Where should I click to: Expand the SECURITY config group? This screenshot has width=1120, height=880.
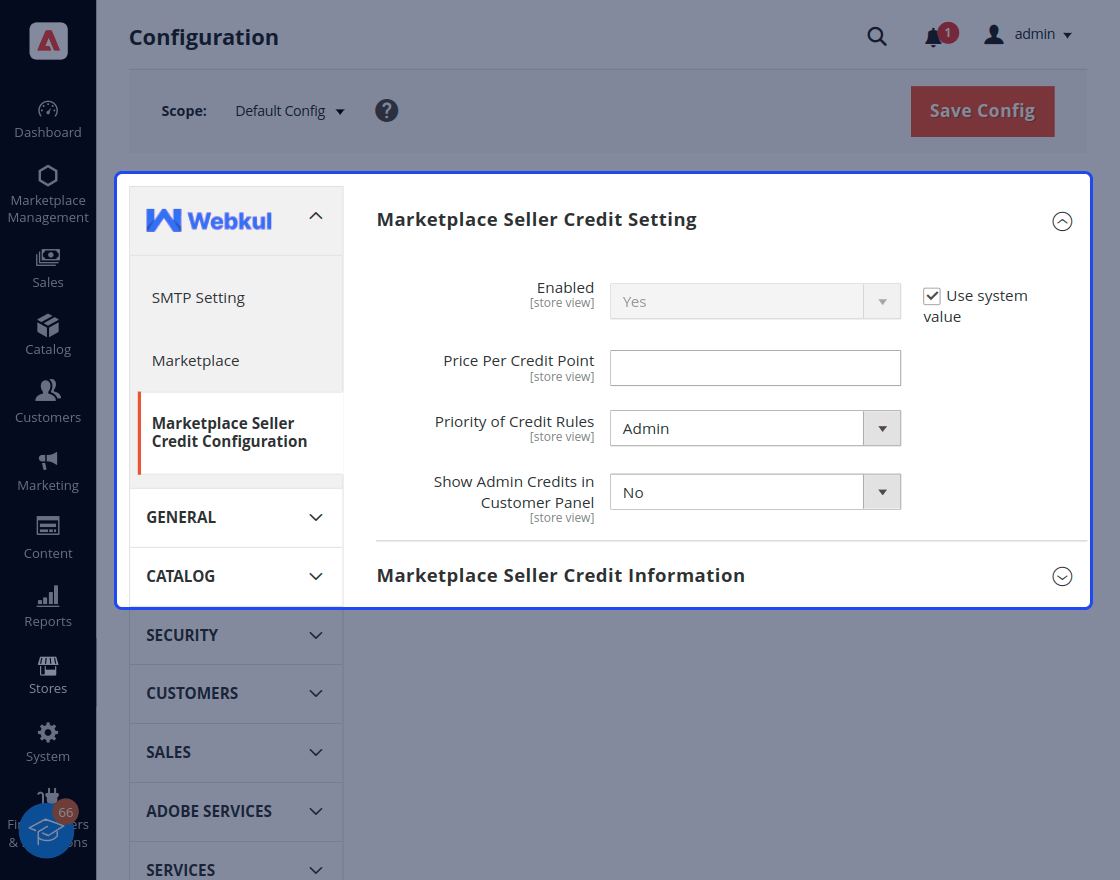tap(236, 636)
